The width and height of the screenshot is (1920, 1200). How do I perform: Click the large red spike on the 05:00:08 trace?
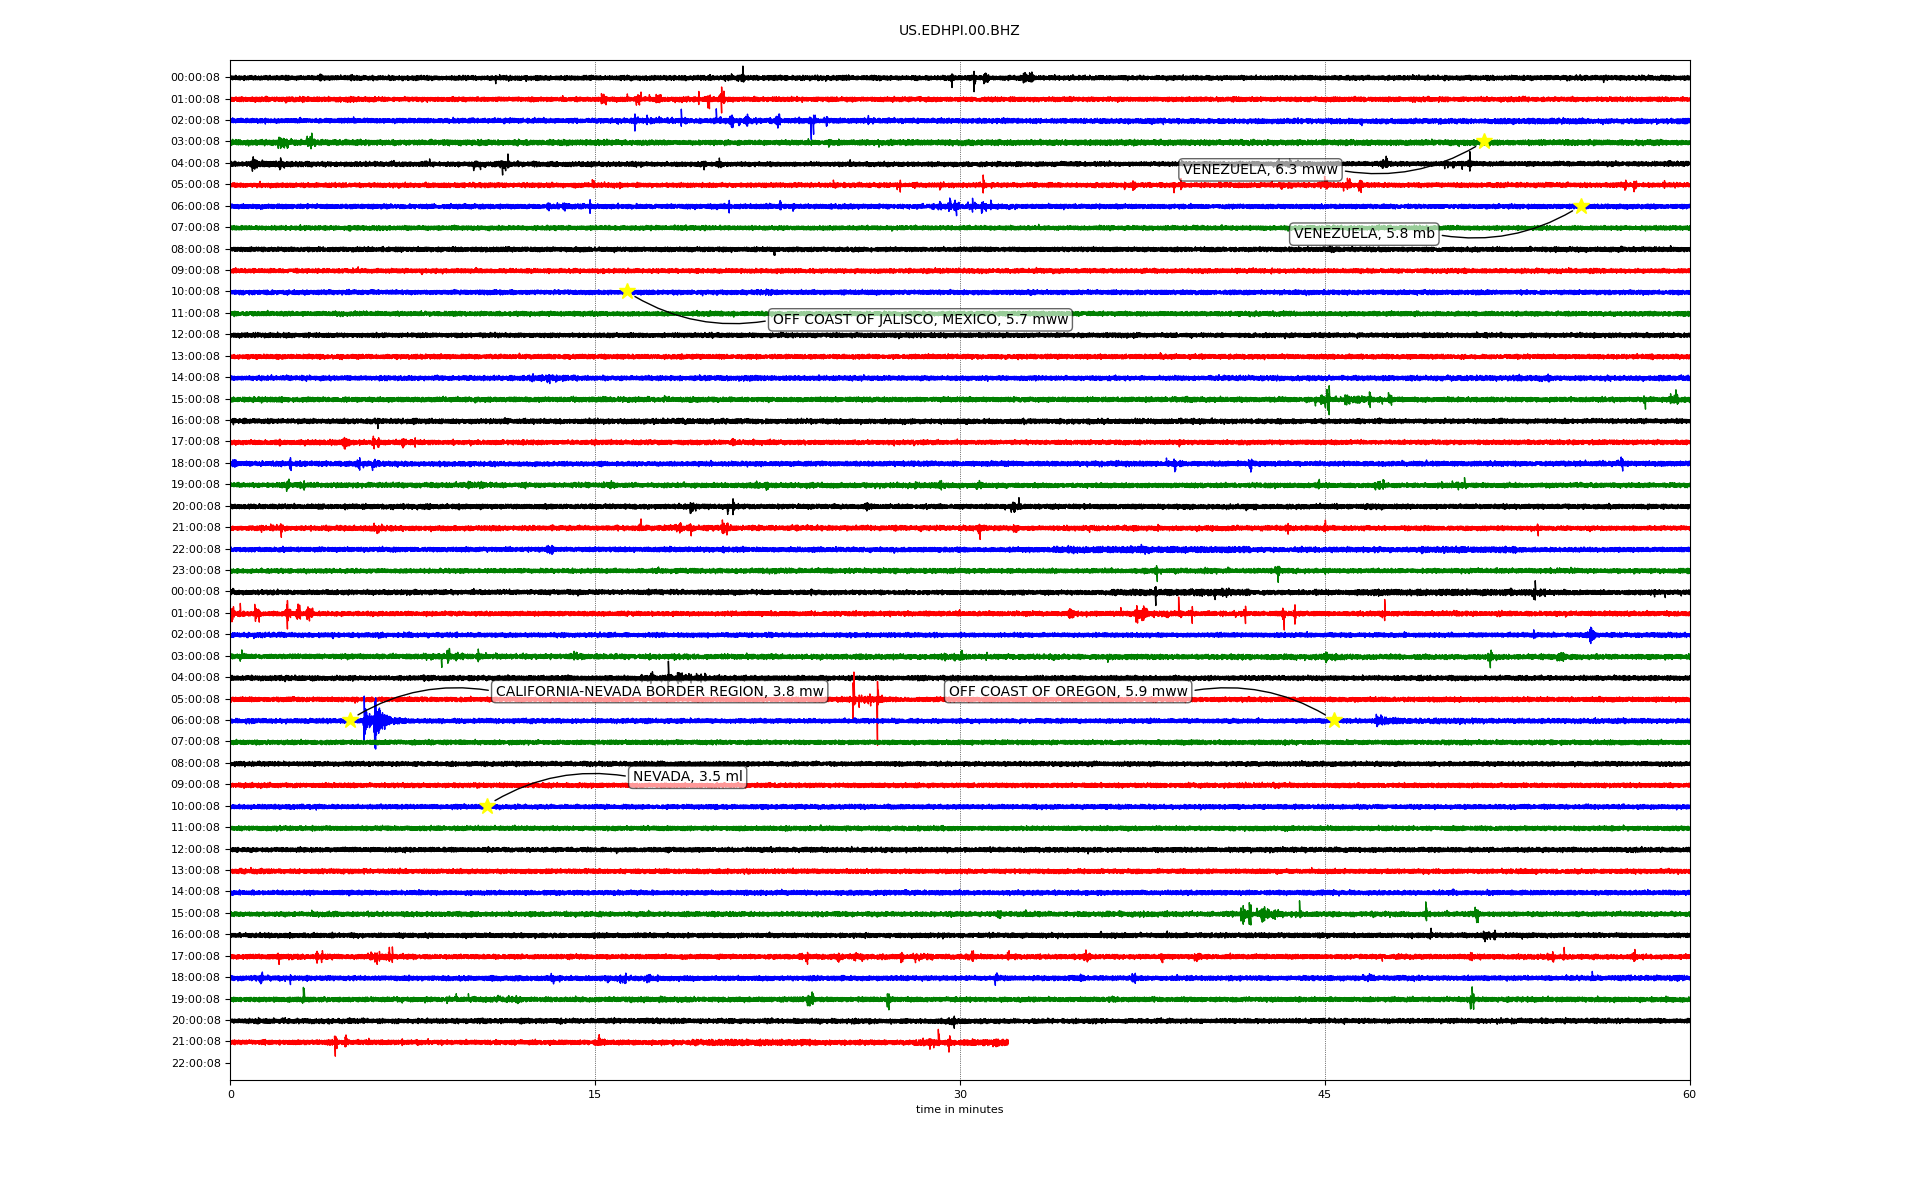point(854,697)
